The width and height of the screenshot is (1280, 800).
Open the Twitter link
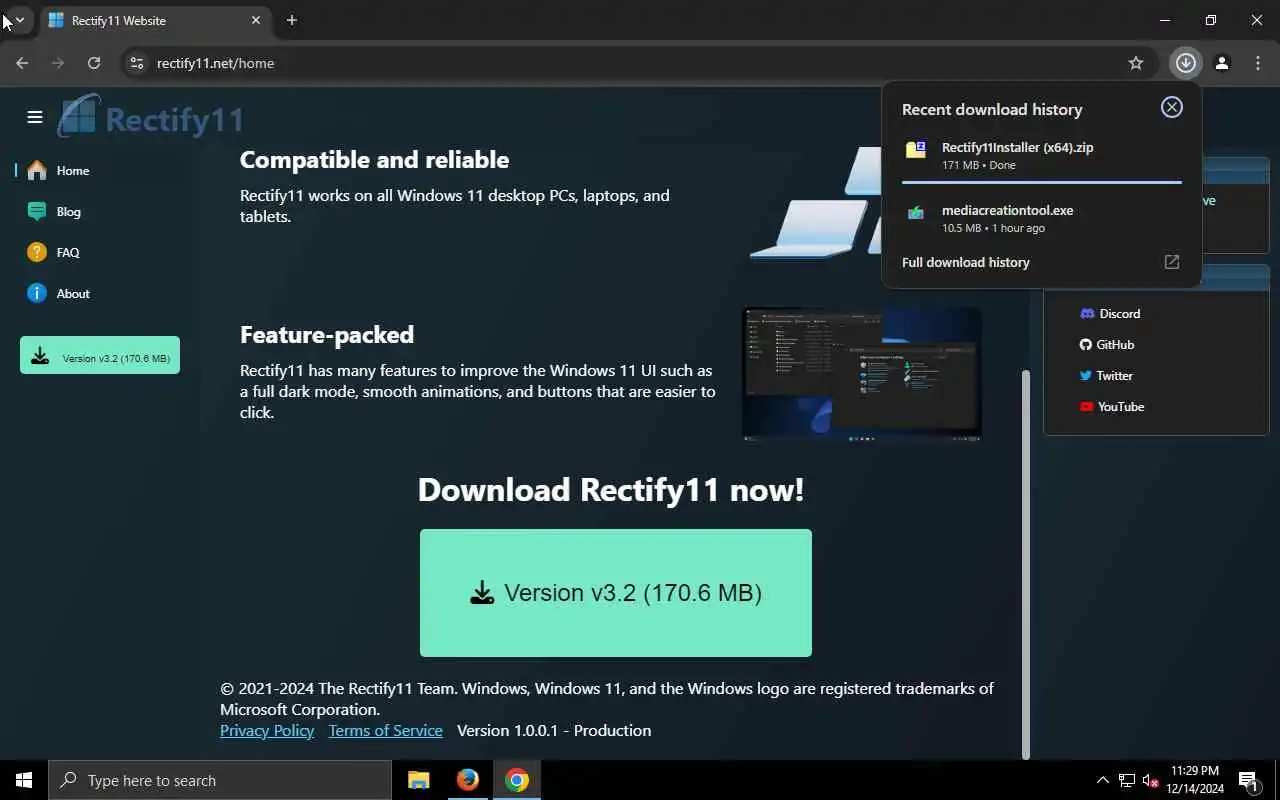1106,376
